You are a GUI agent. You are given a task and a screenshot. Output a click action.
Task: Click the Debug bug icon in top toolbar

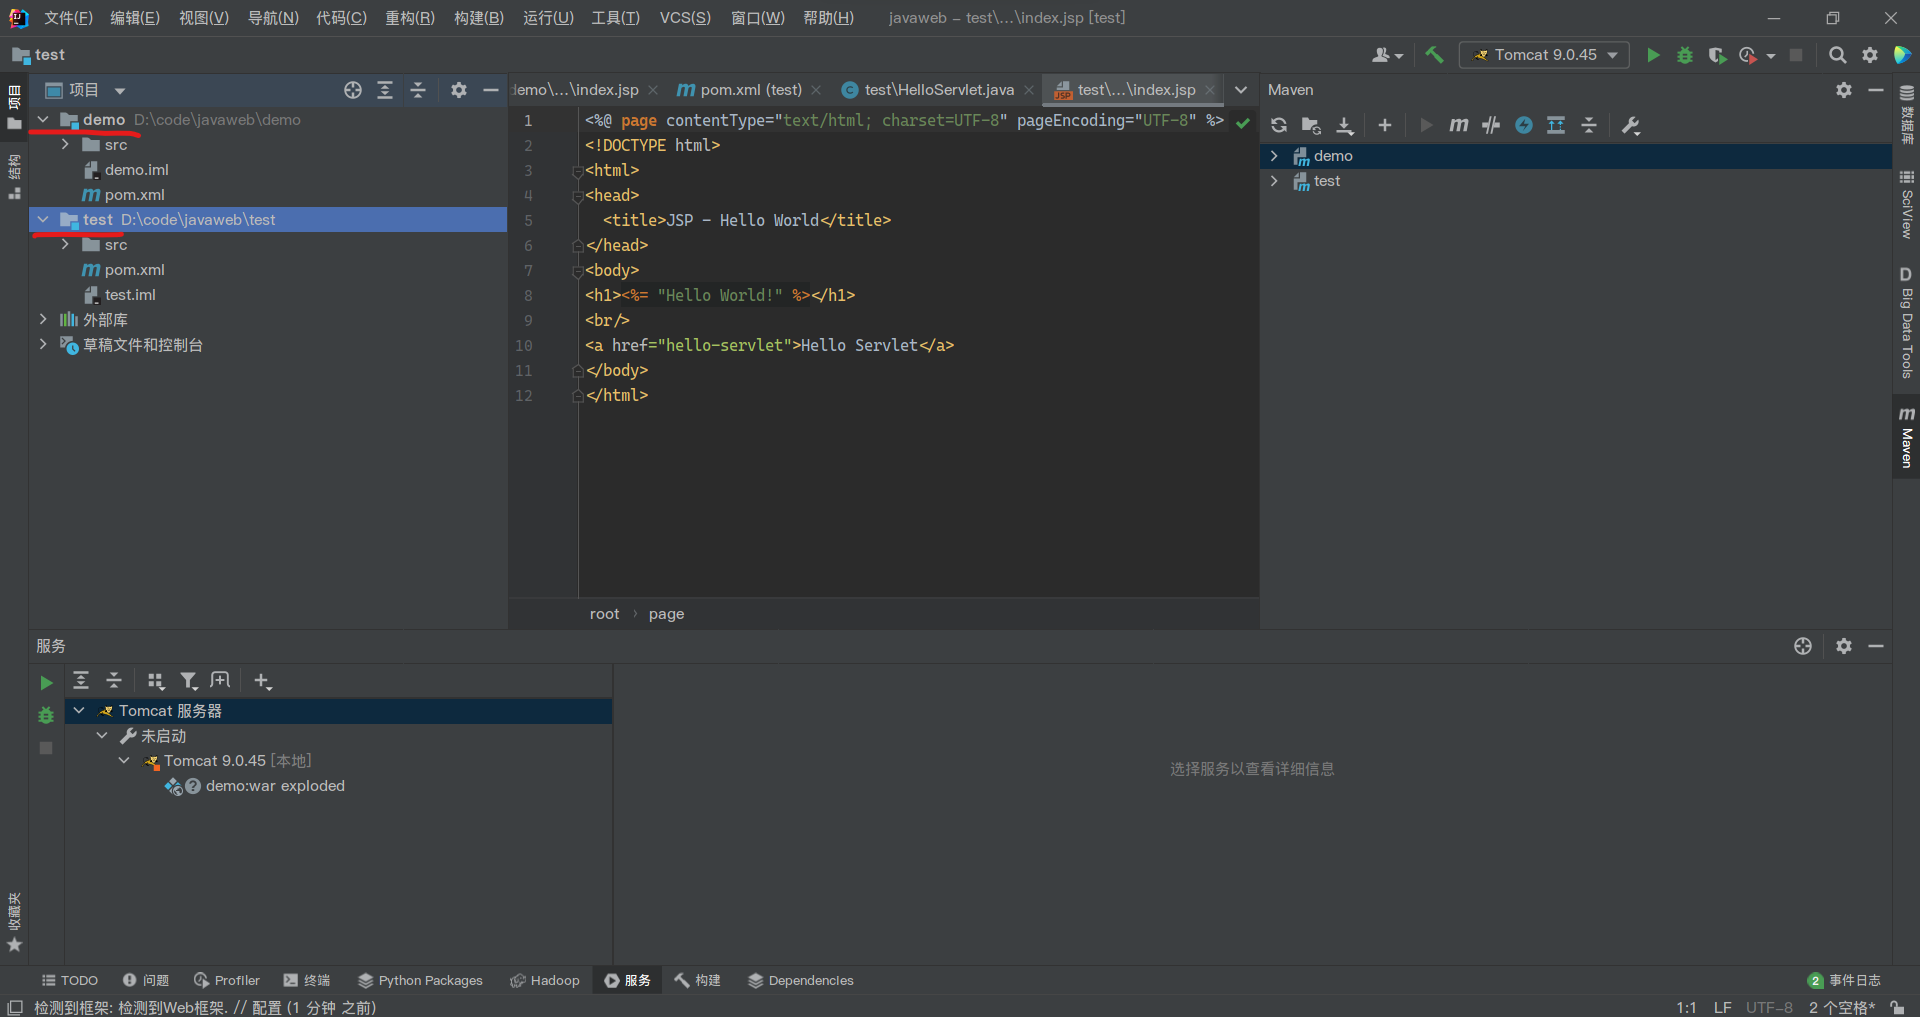pyautogui.click(x=1685, y=55)
